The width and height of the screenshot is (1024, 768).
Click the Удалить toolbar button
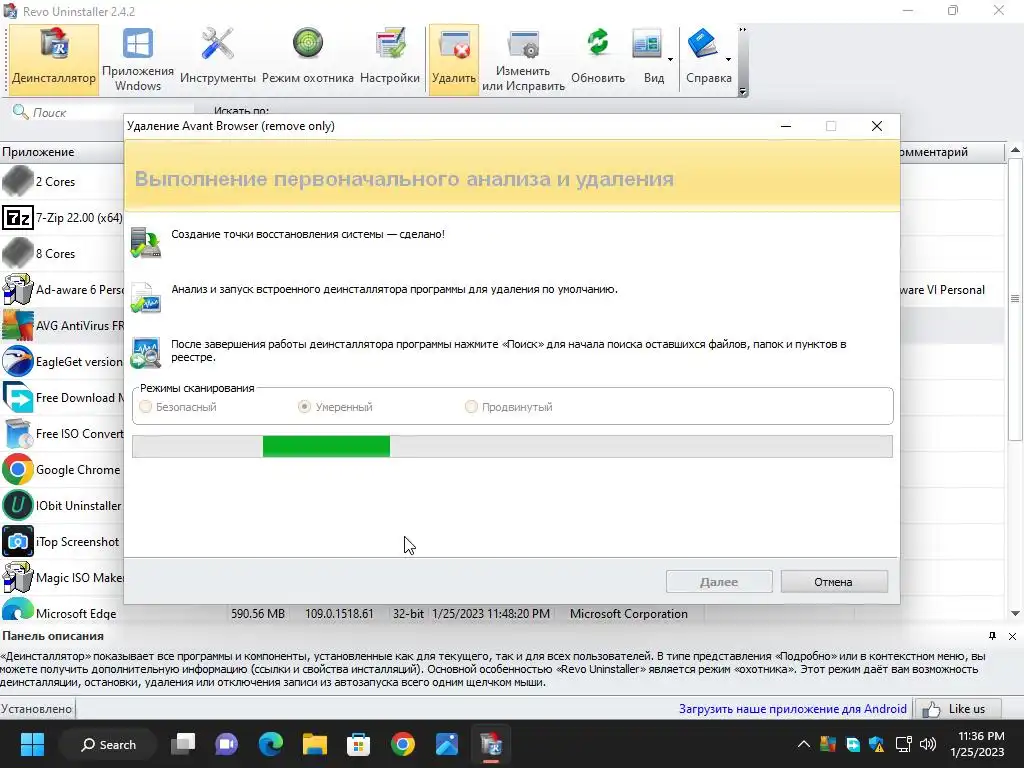tap(454, 59)
